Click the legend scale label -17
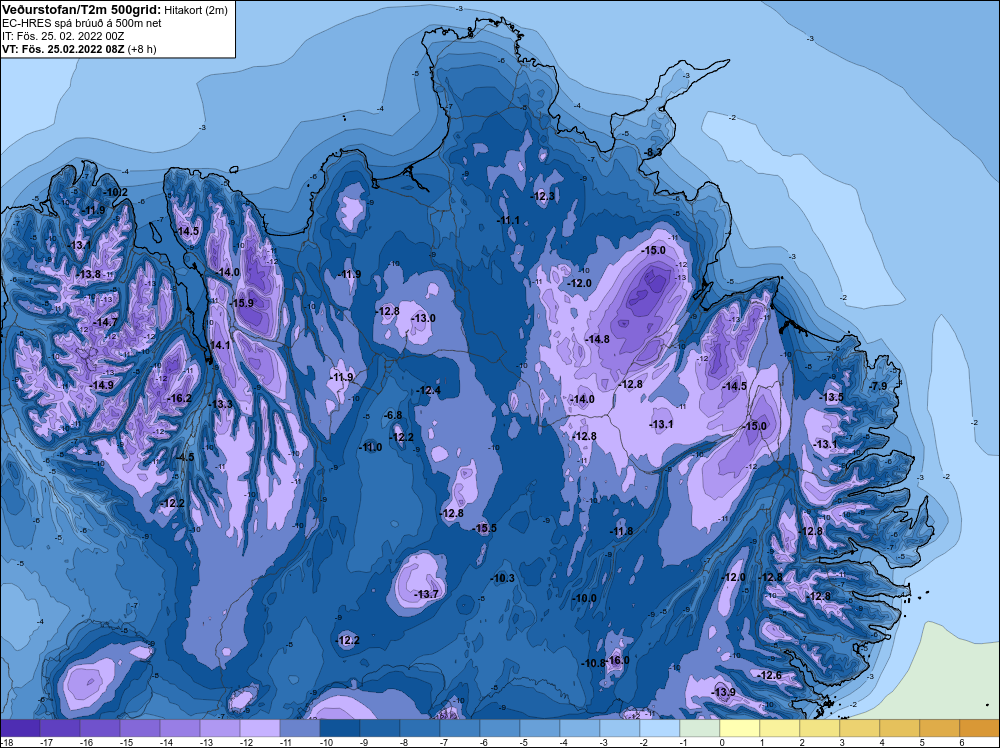 pyautogui.click(x=46, y=742)
